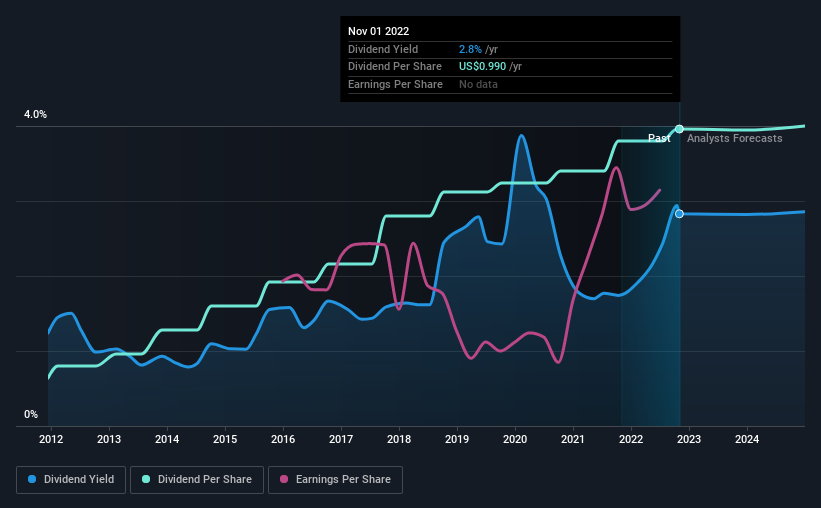Toggle the Earnings Per Share legend button
Image resolution: width=821 pixels, height=508 pixels.
point(335,480)
